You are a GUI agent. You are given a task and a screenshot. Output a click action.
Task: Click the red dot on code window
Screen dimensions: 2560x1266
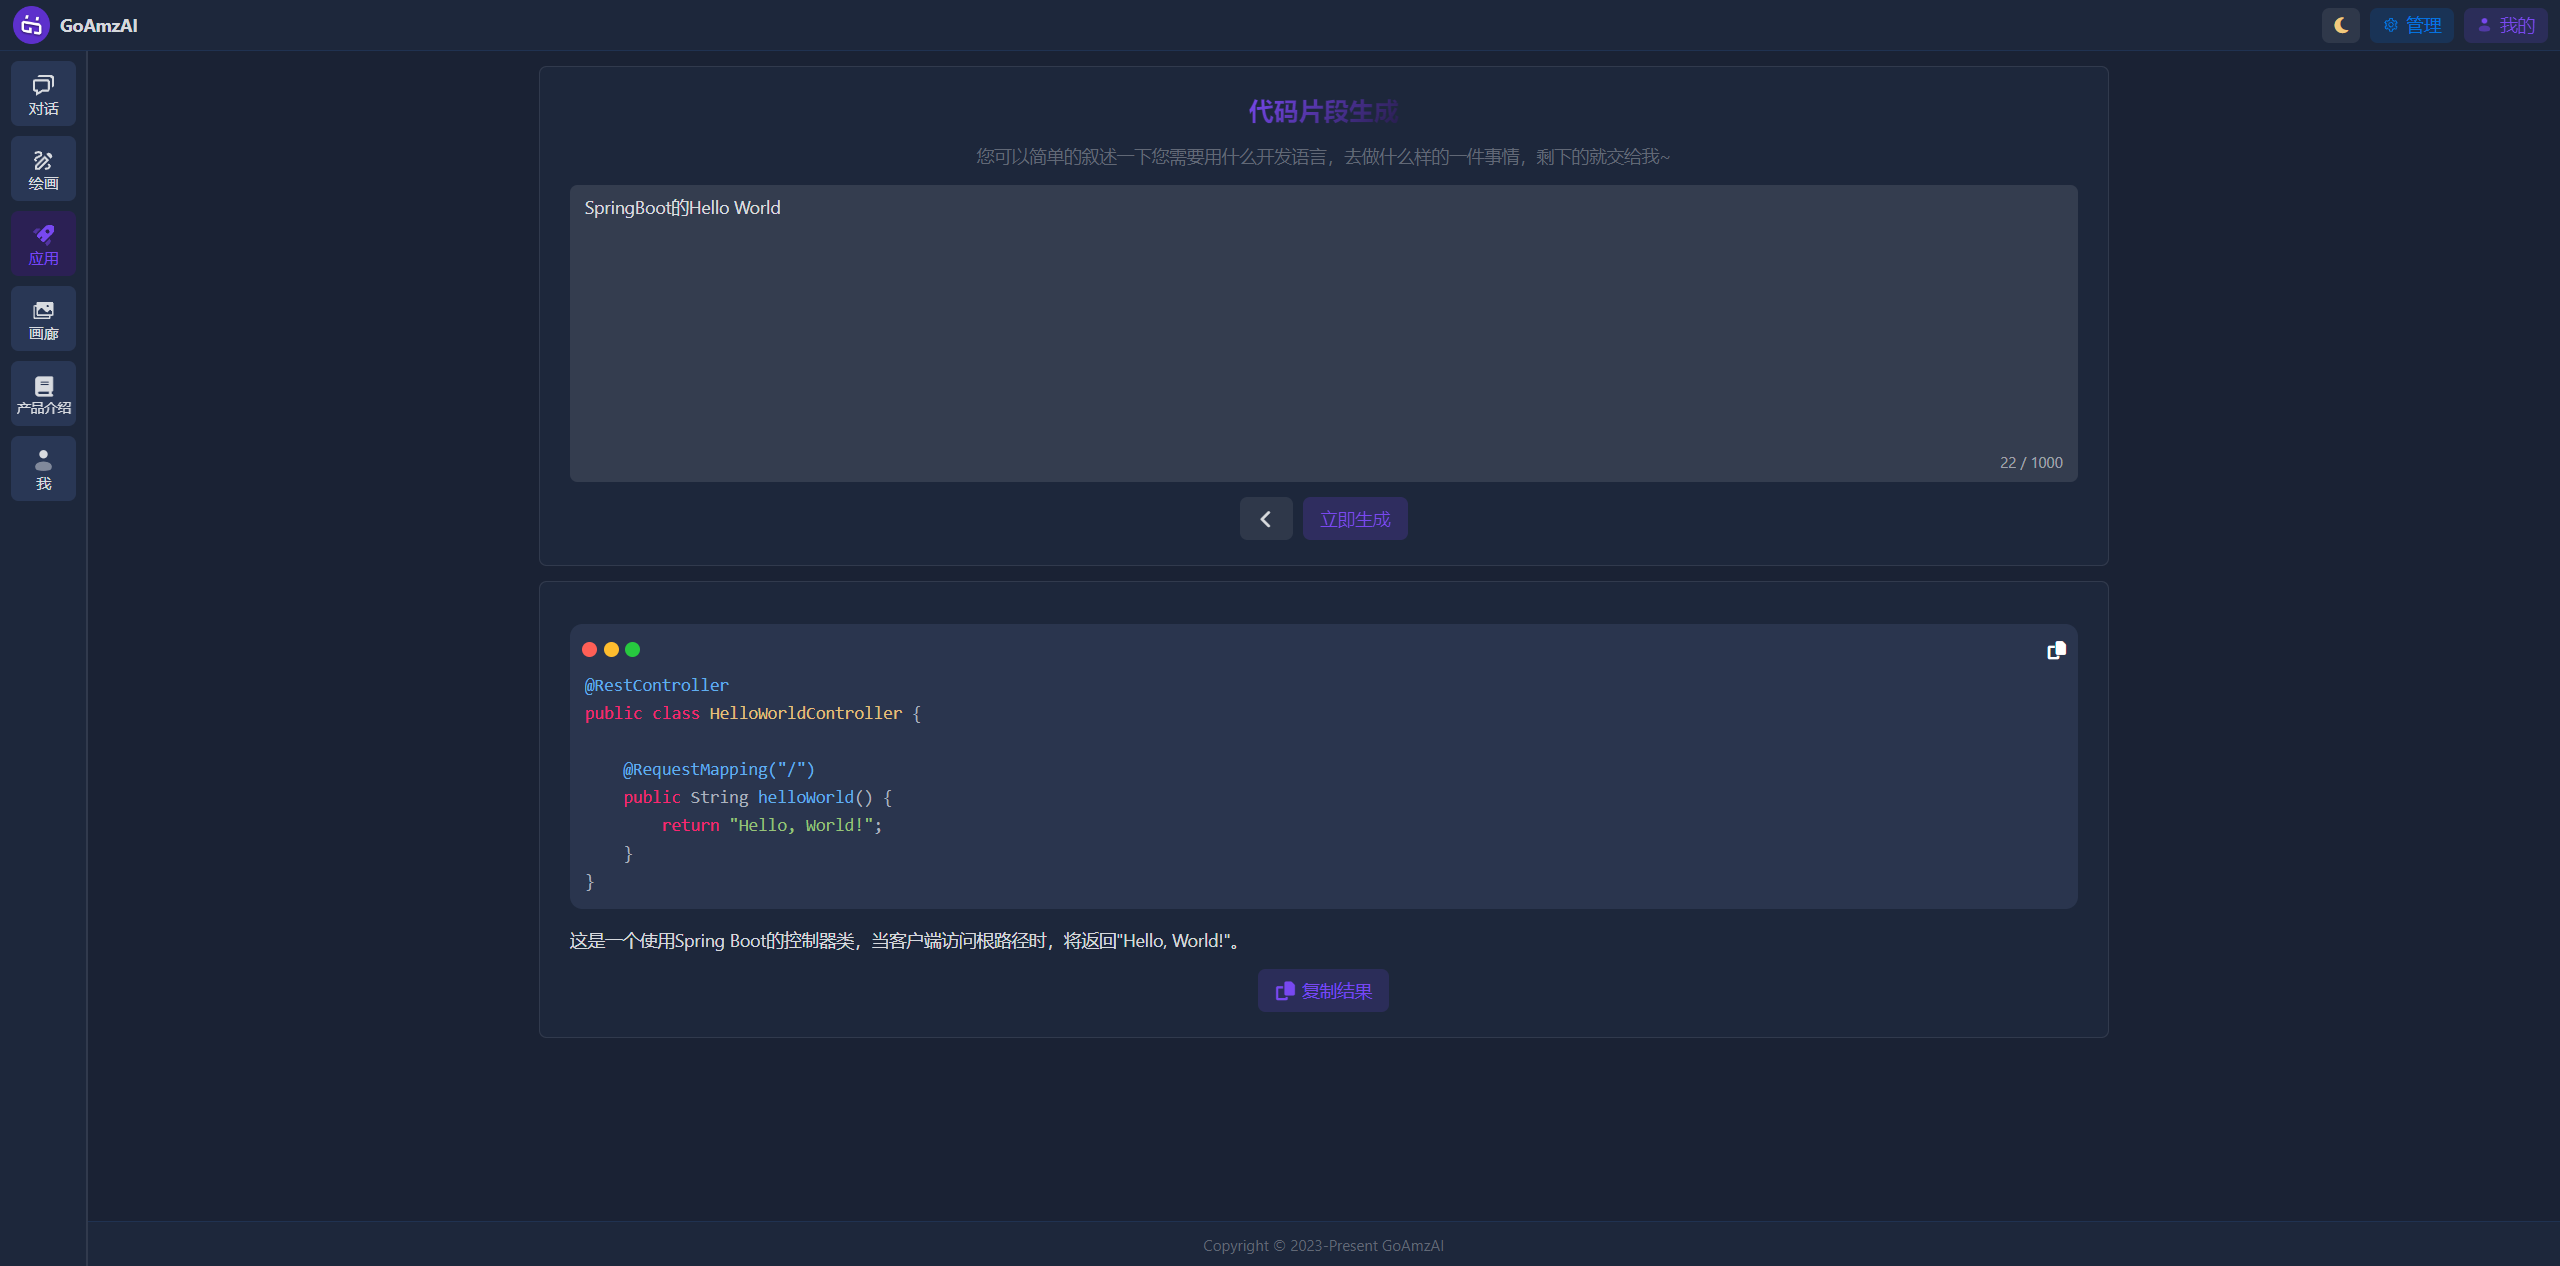click(x=590, y=650)
